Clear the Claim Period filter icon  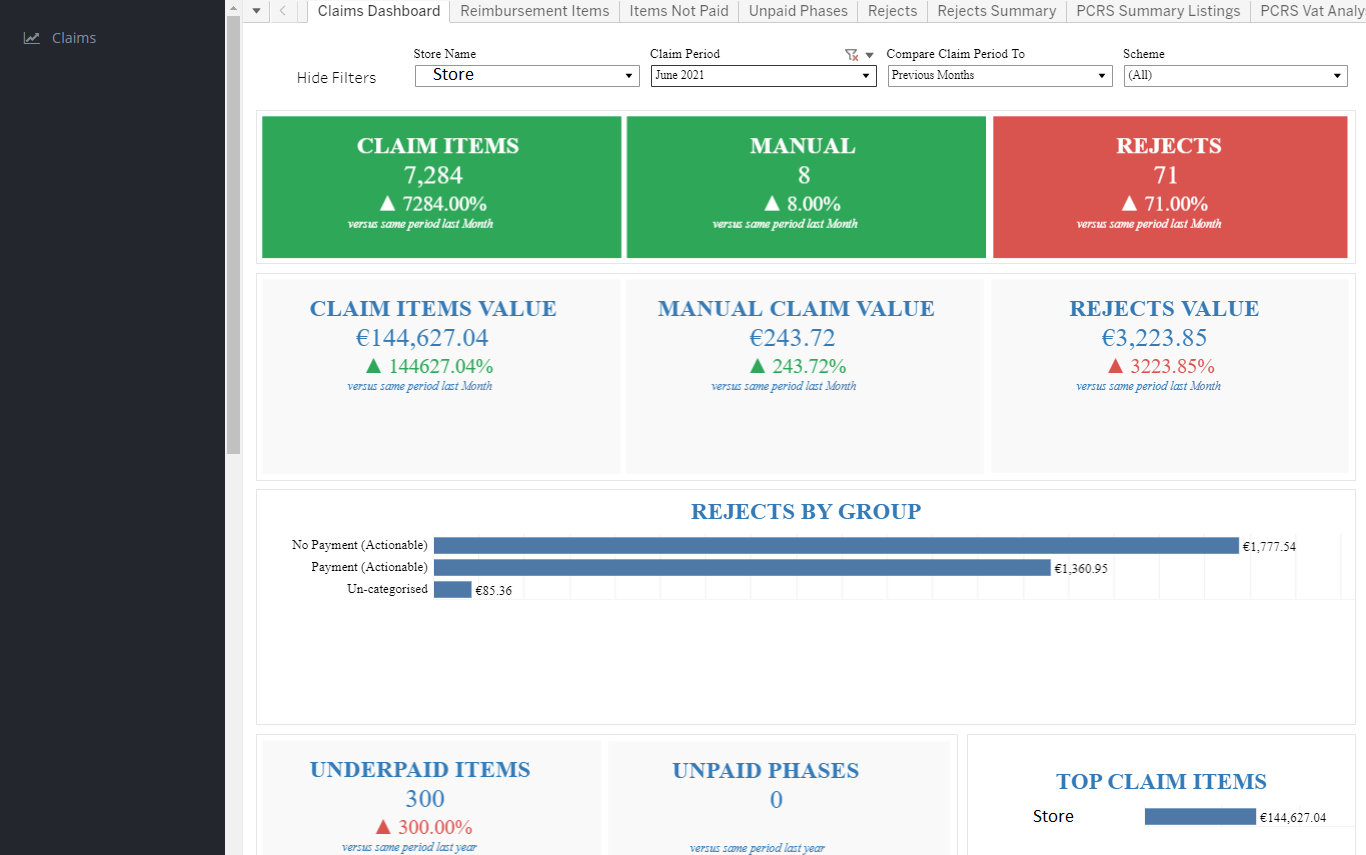851,55
